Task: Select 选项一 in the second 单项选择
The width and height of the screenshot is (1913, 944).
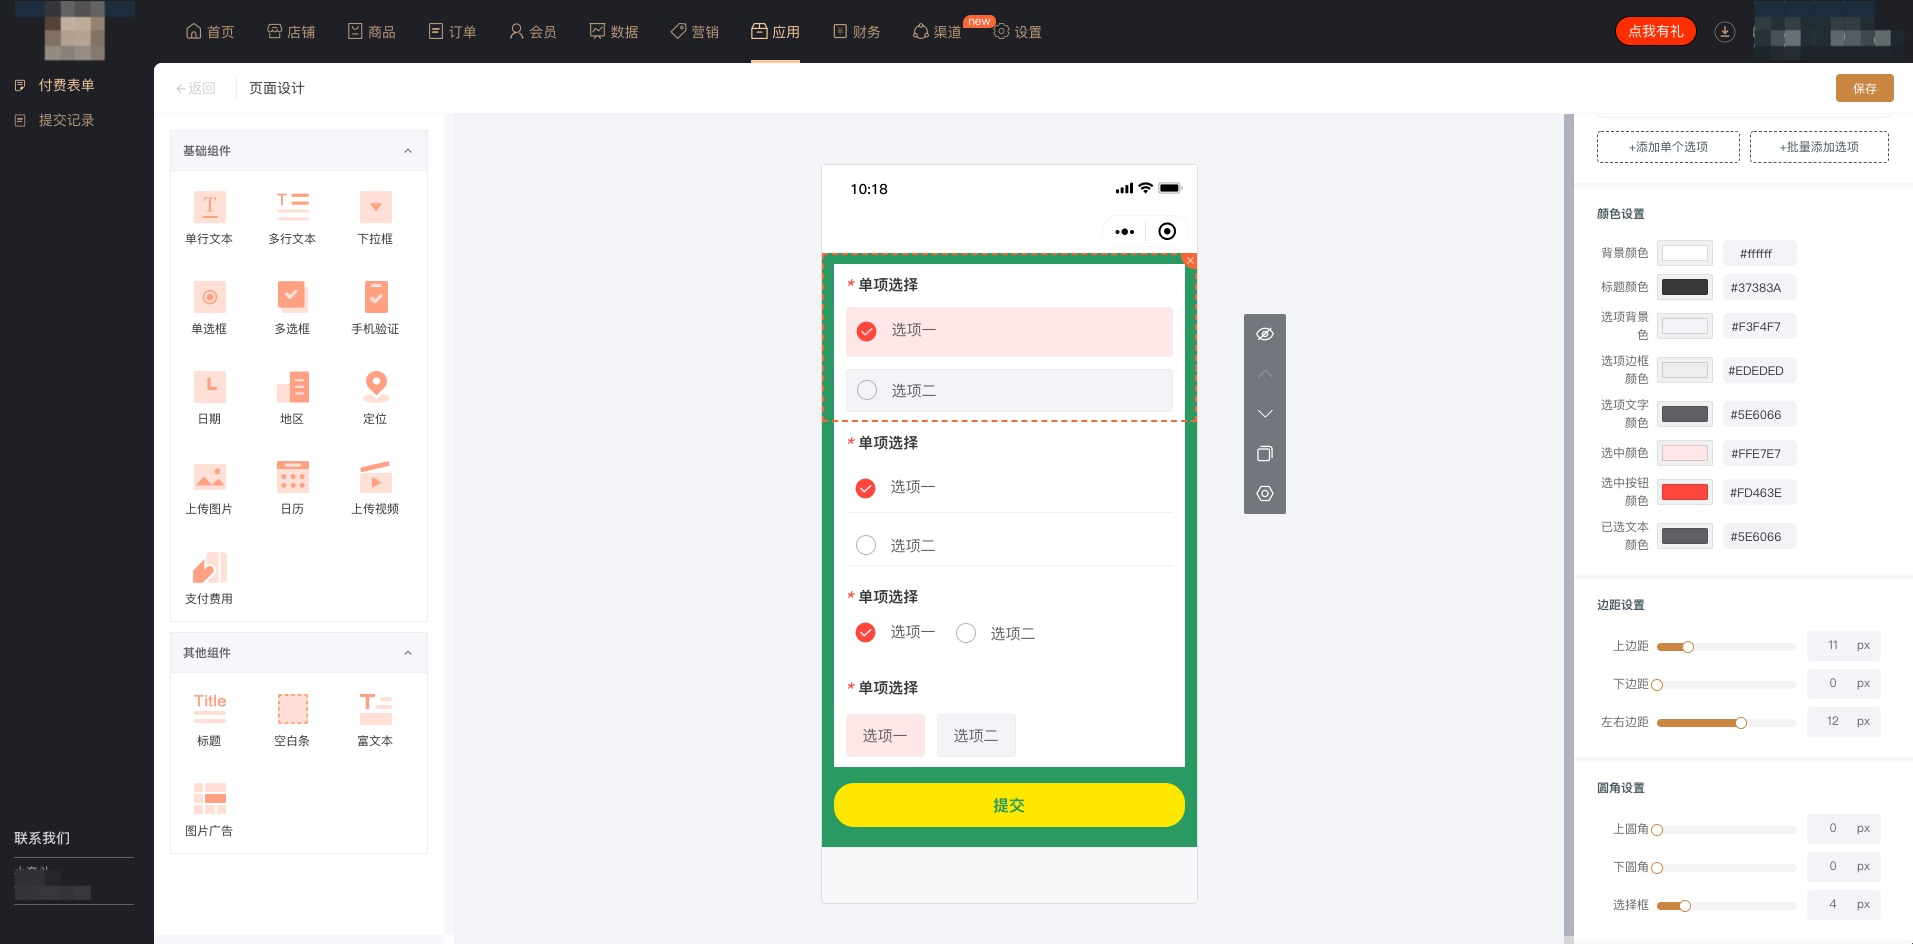Action: 1009,488
